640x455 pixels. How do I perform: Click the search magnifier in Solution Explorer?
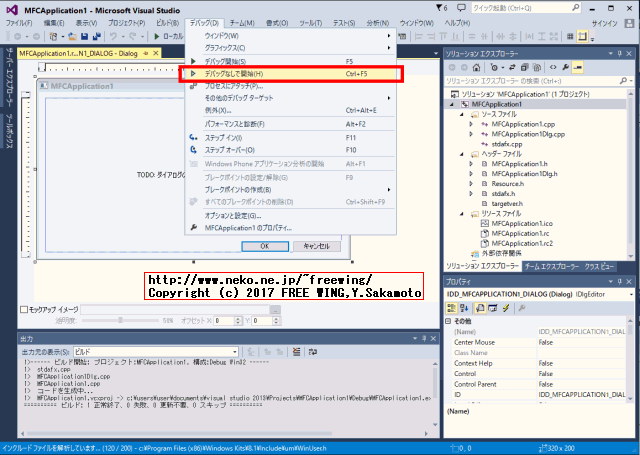click(623, 81)
